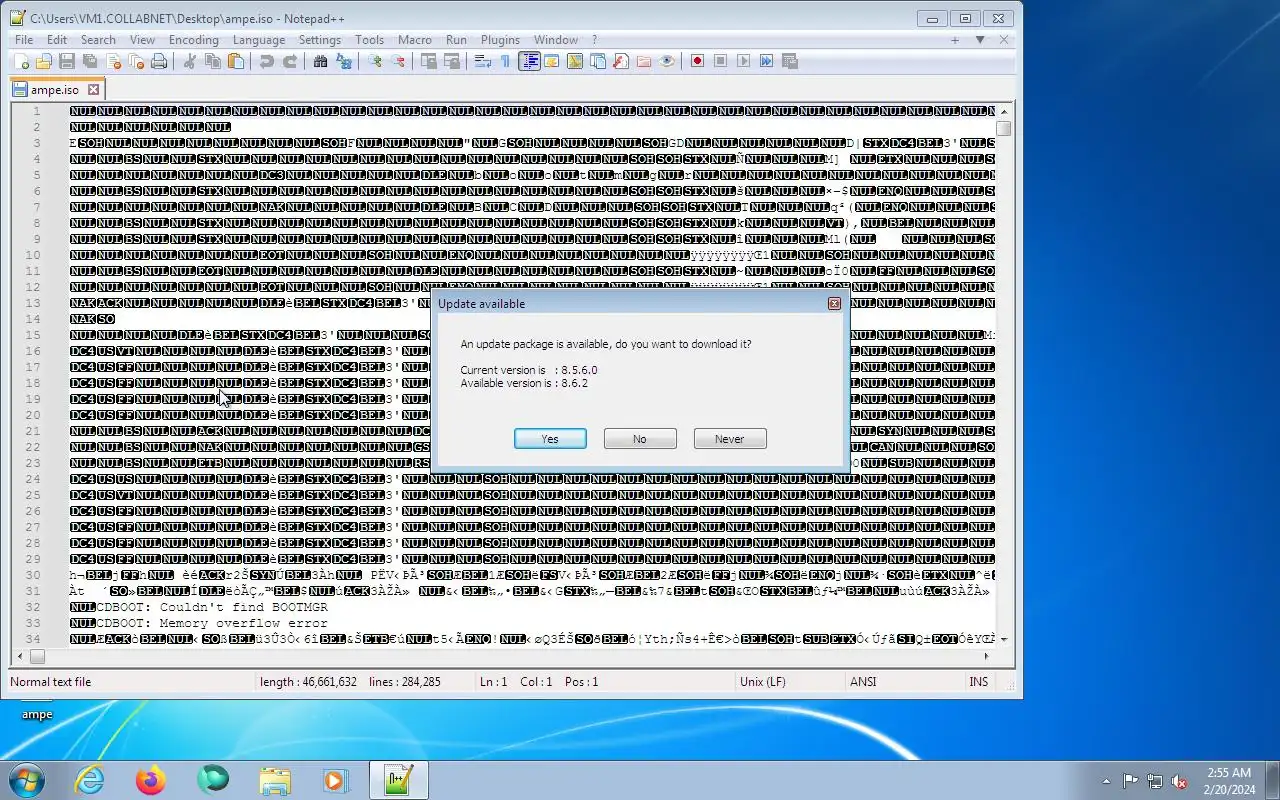Viewport: 1280px width, 800px height.
Task: Click the vertical scrollbar thumb of the editor
Action: tap(1003, 128)
